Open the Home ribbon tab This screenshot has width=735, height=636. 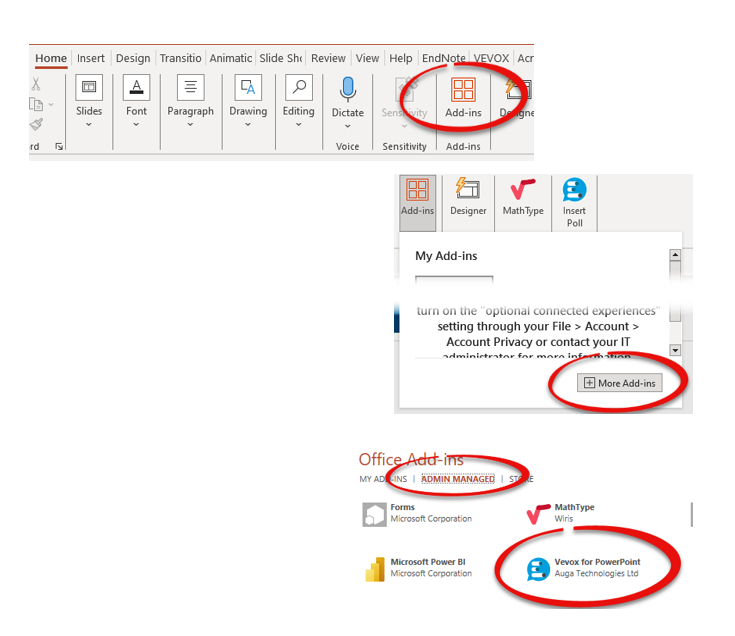[x=51, y=58]
